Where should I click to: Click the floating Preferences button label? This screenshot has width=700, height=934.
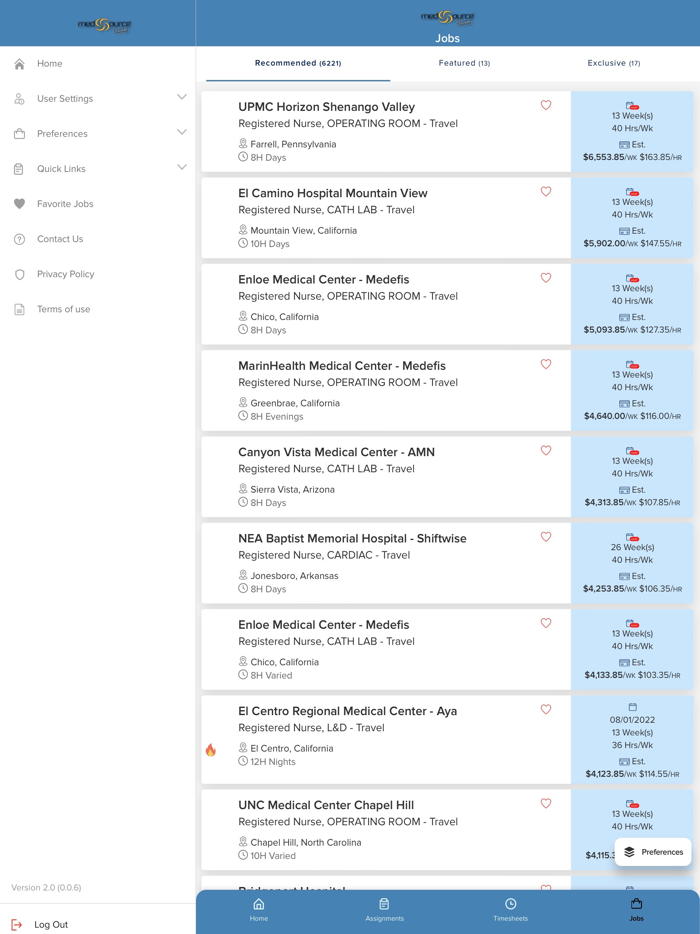click(662, 852)
